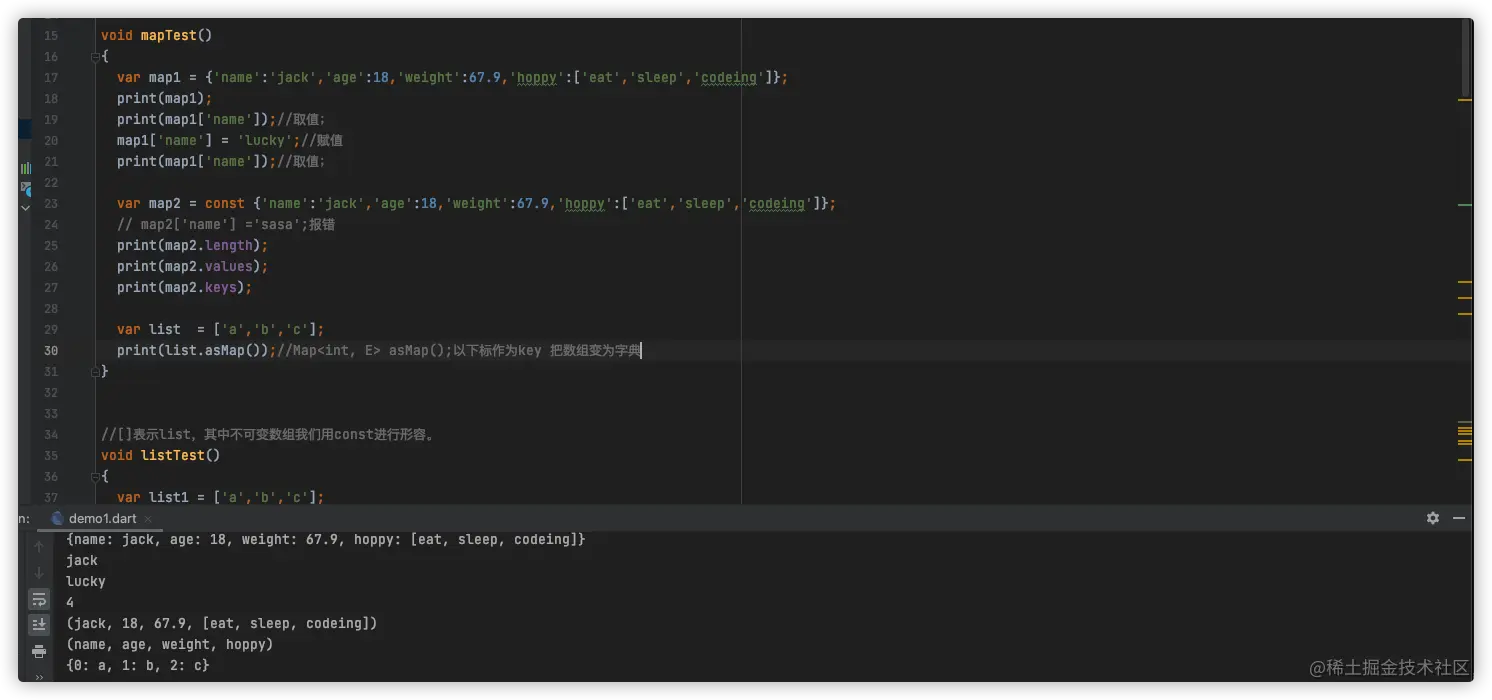Click the green bars icon in left strip
The width and height of the screenshot is (1492, 700).
(x=25, y=168)
